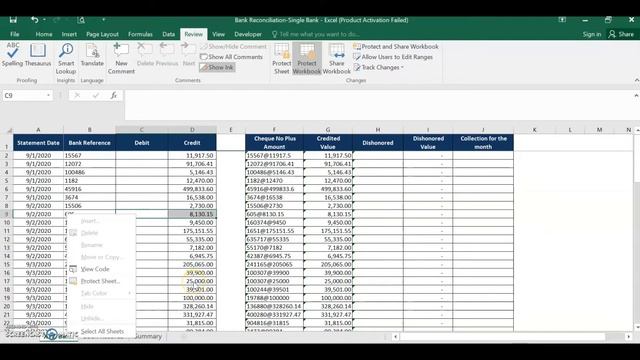The image size is (640, 360).
Task: Click Protect Sheet in ribbon
Action: click(282, 59)
